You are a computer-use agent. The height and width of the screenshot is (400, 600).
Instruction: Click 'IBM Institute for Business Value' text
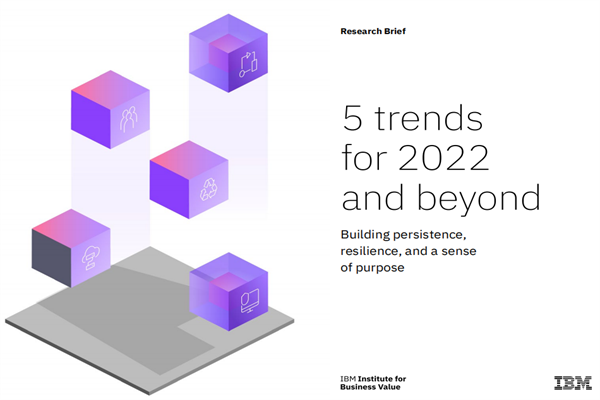coord(373,383)
